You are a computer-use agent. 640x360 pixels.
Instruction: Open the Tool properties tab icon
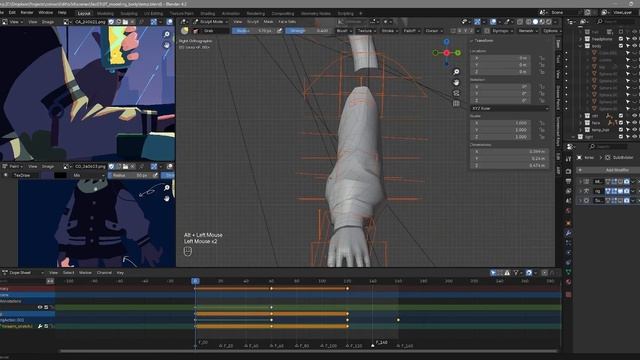coord(568,159)
